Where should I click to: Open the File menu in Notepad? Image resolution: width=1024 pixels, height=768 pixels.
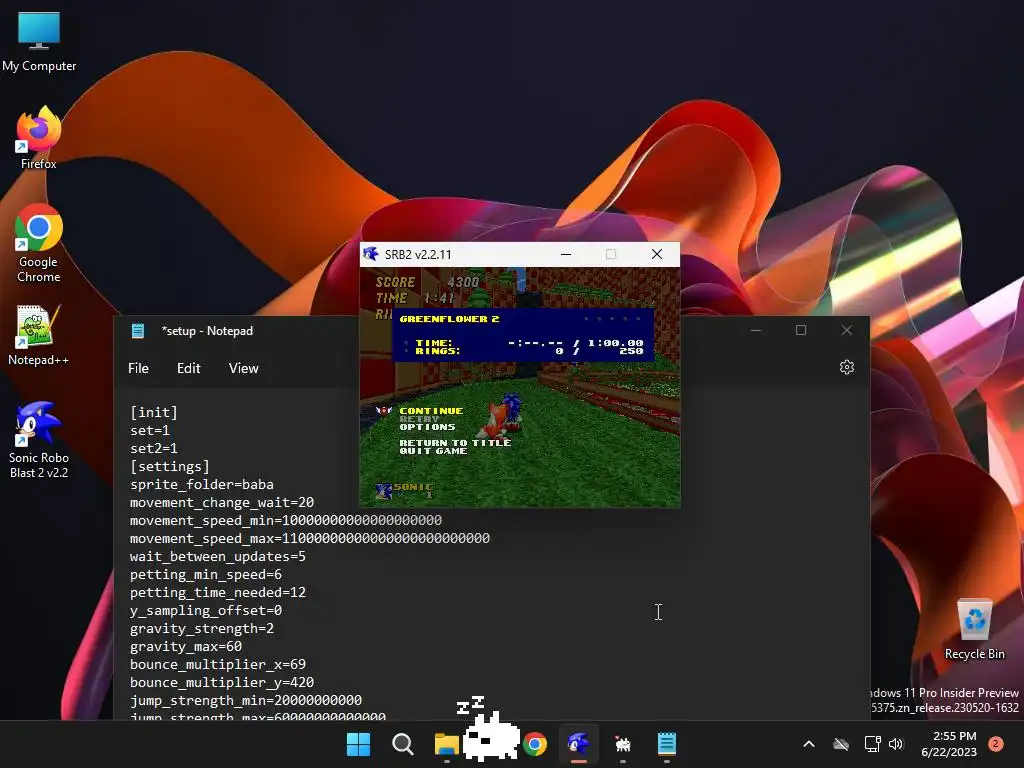(x=138, y=368)
